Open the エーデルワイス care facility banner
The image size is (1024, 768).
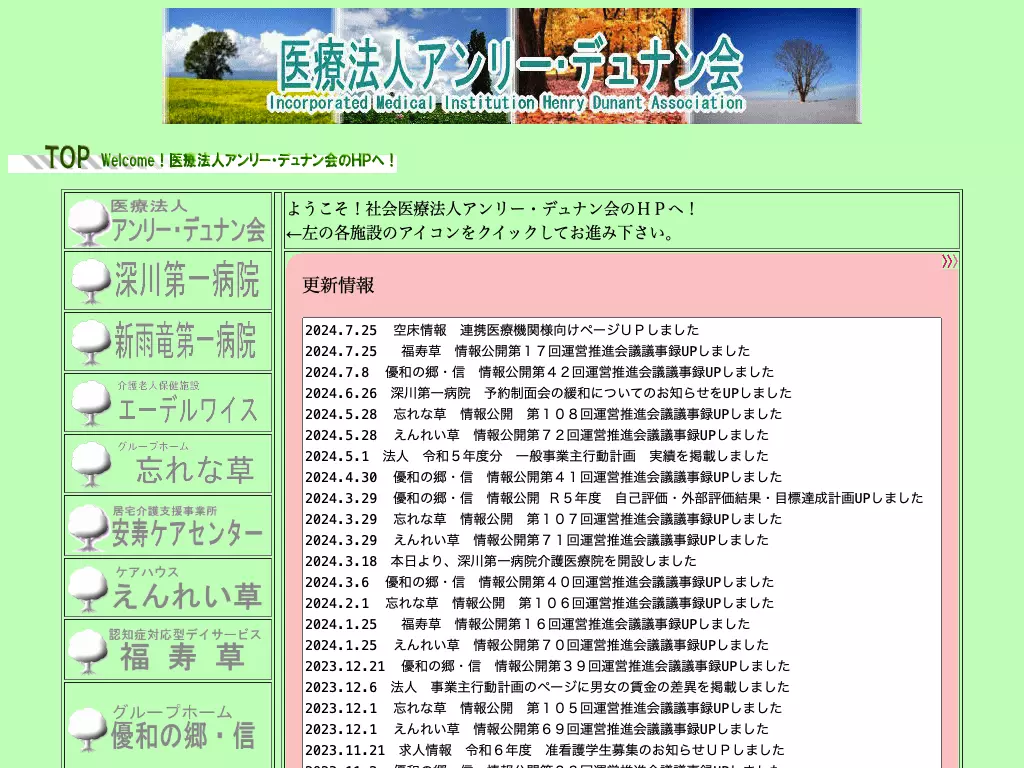168,402
